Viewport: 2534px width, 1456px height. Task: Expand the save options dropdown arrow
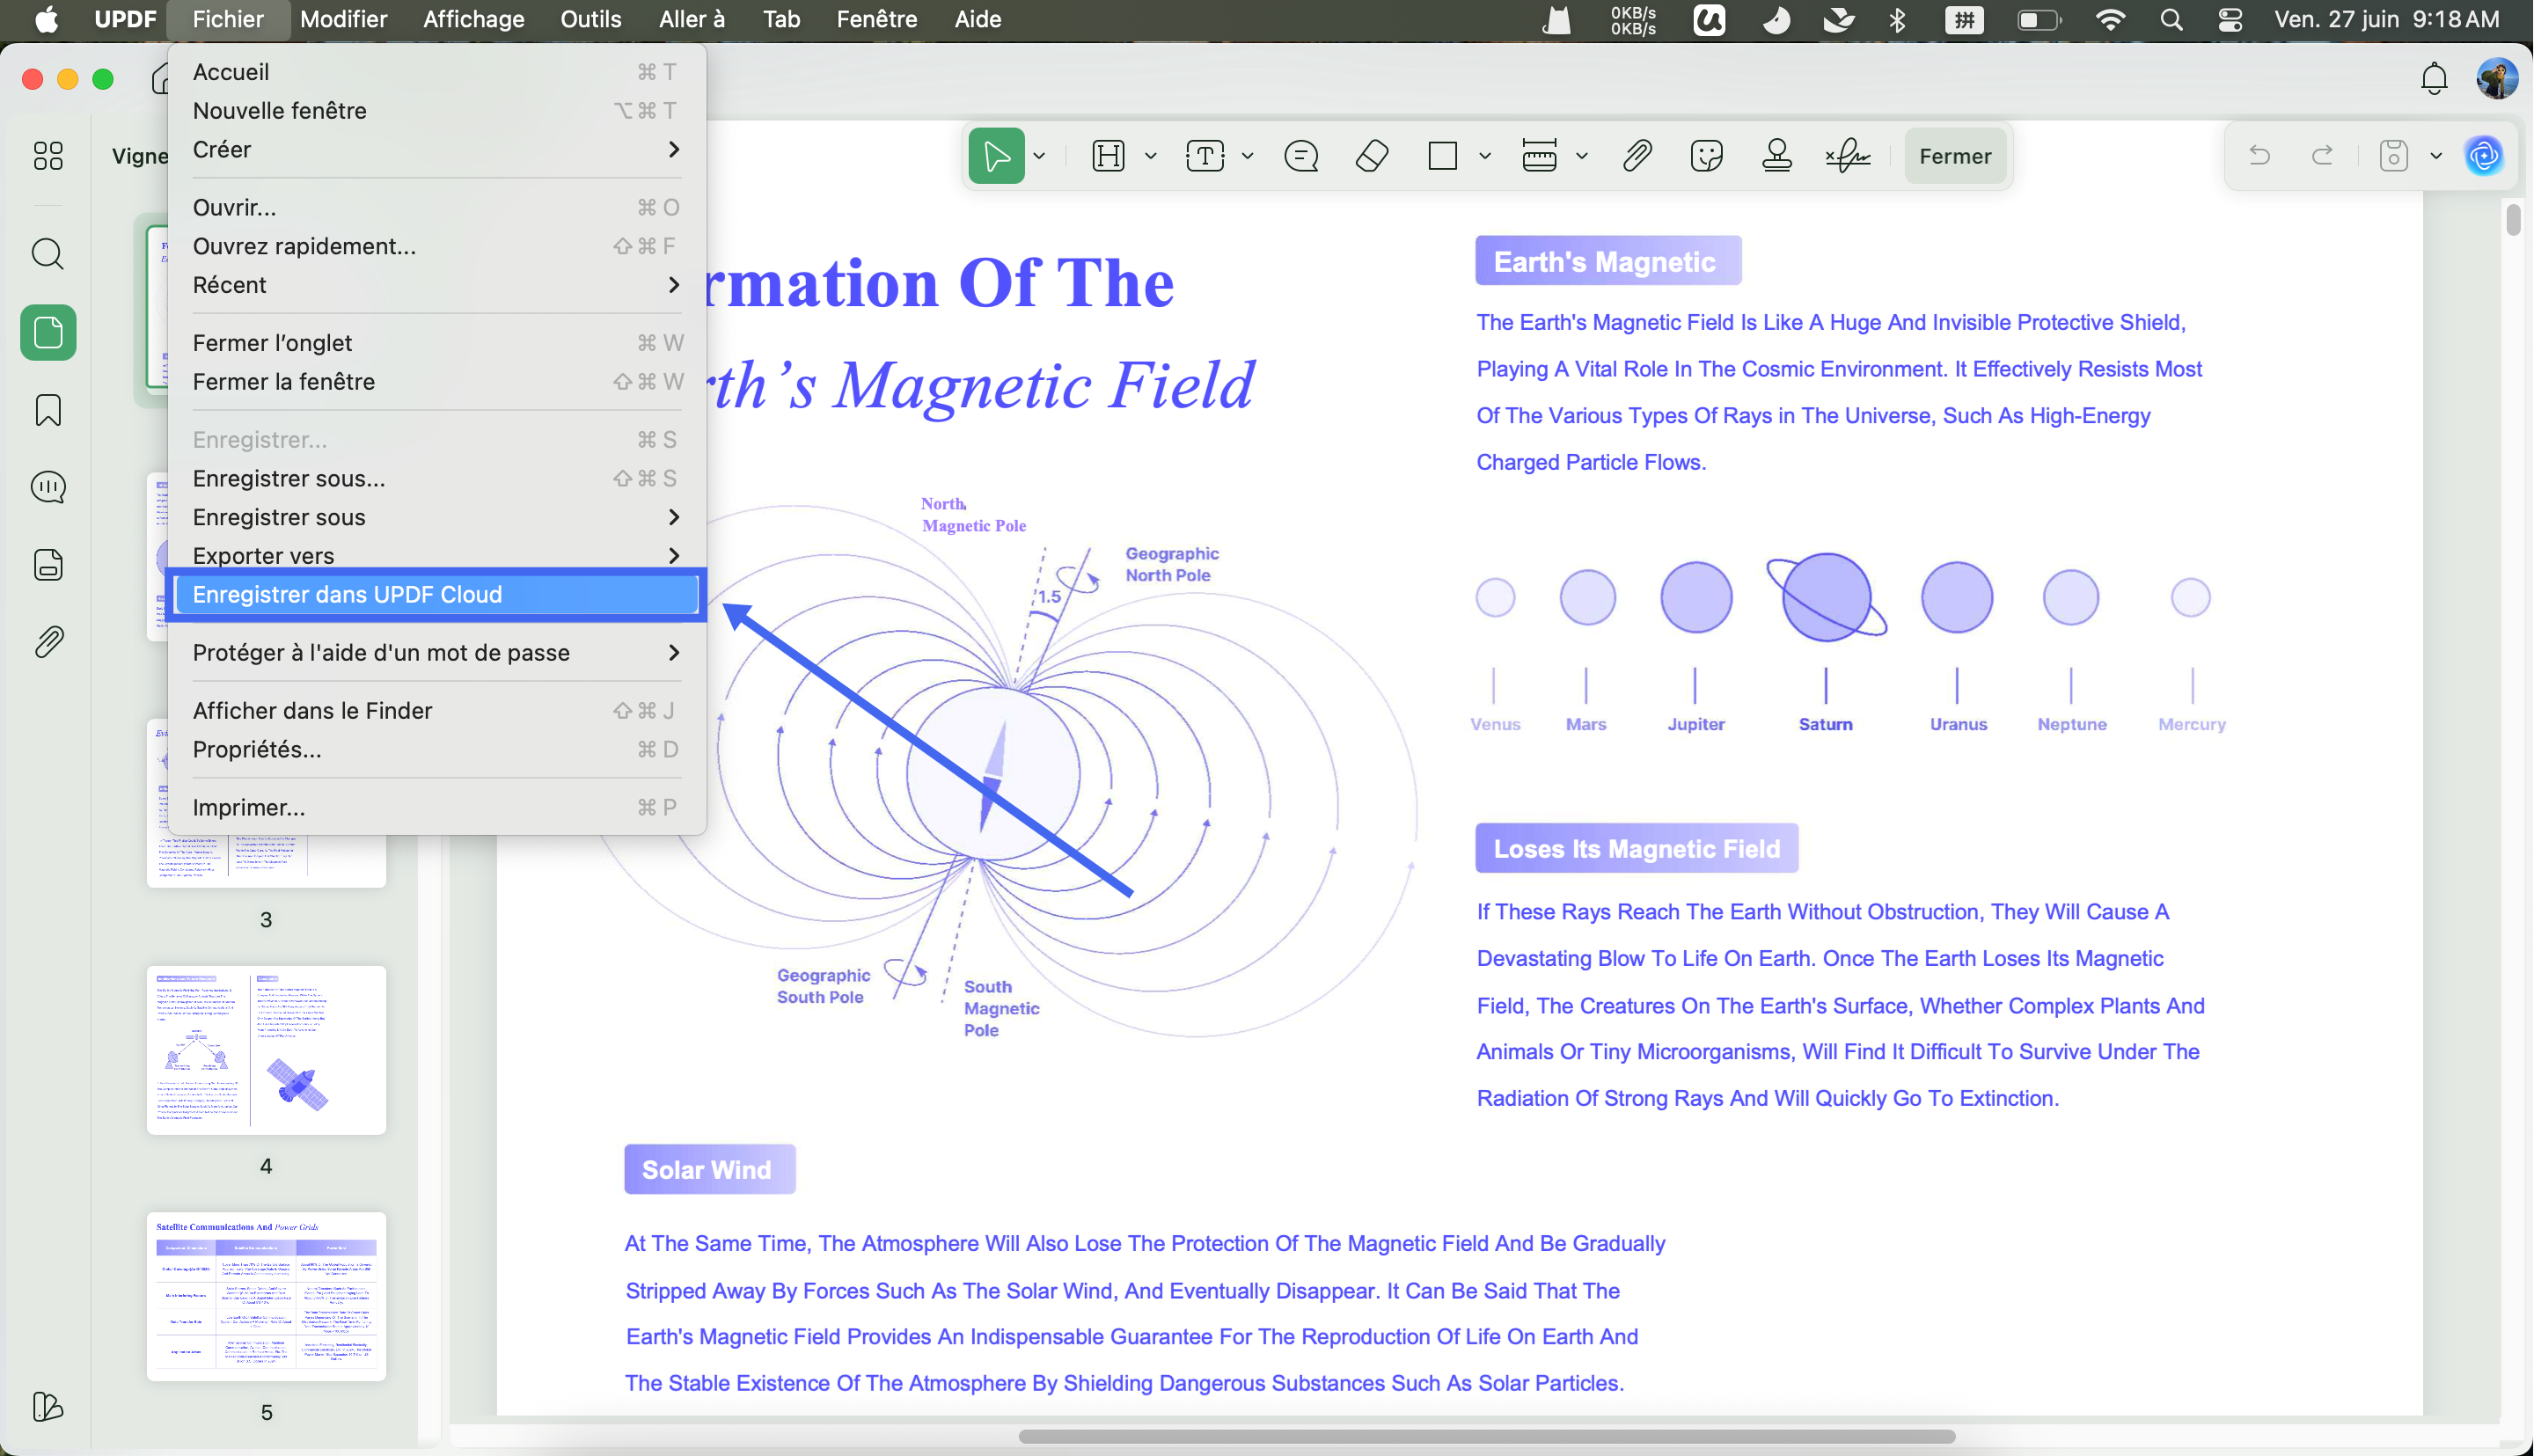pos(2436,156)
